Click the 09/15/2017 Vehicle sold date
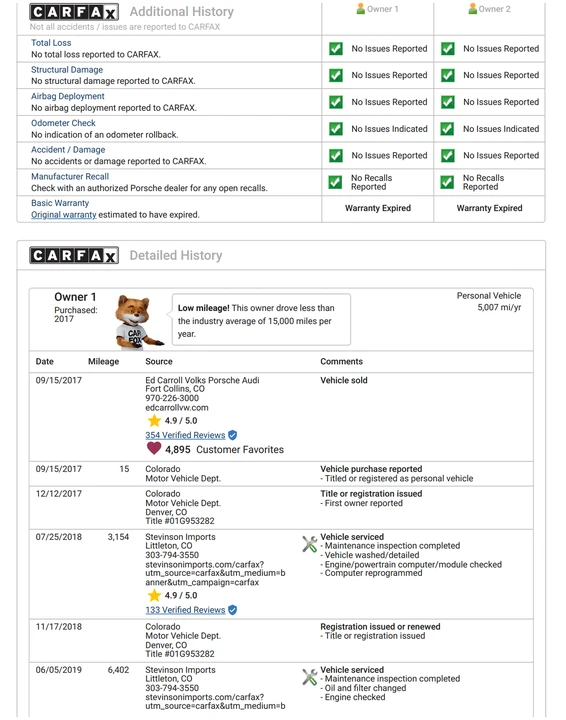The height and width of the screenshot is (720, 566). pos(59,380)
